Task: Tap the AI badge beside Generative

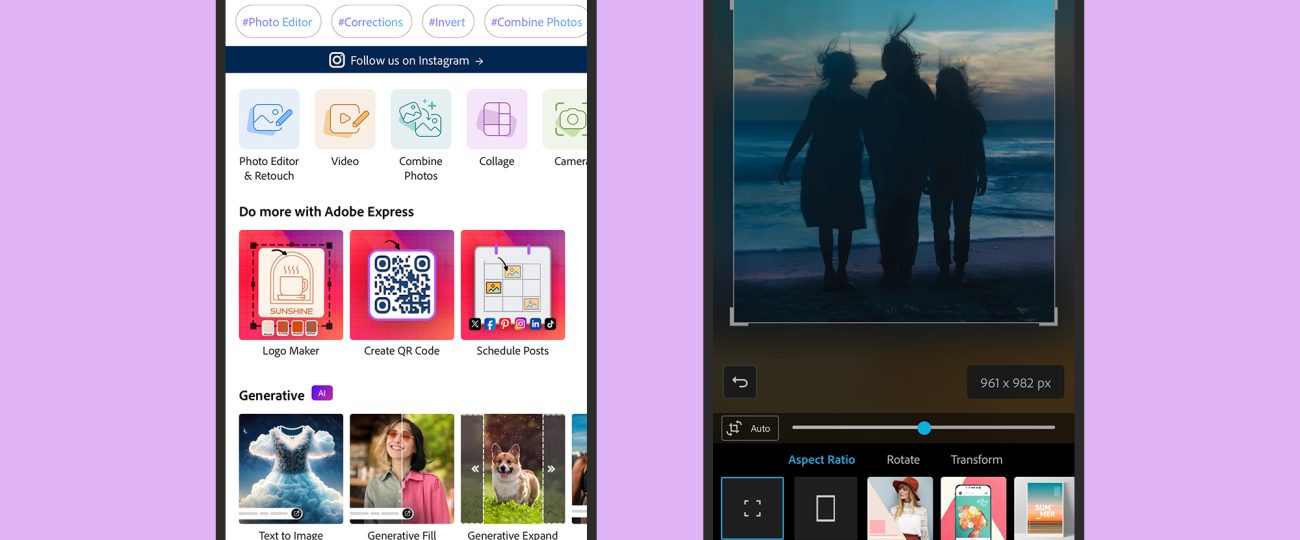Action: tap(322, 393)
